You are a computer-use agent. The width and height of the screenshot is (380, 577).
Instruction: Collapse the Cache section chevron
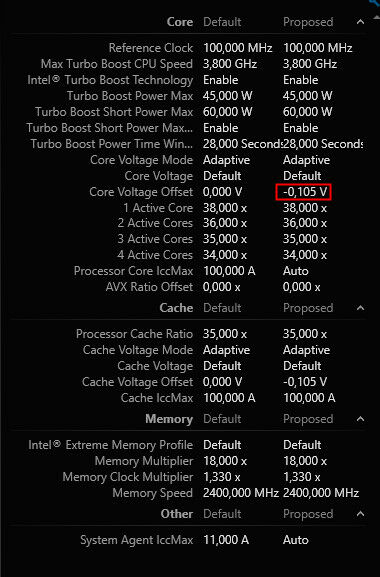361,308
